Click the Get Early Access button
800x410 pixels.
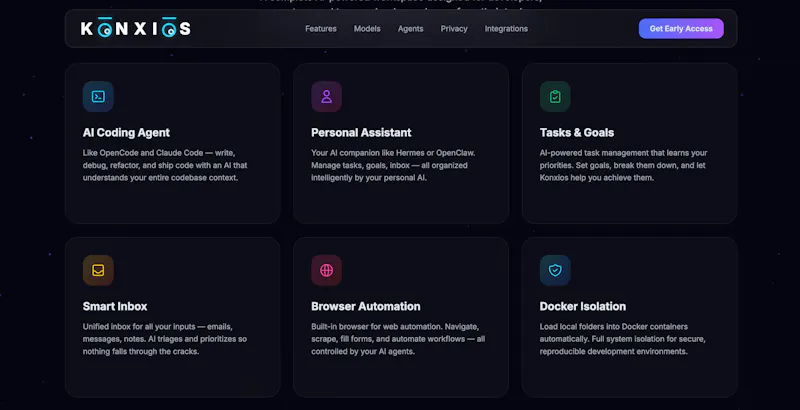(681, 29)
